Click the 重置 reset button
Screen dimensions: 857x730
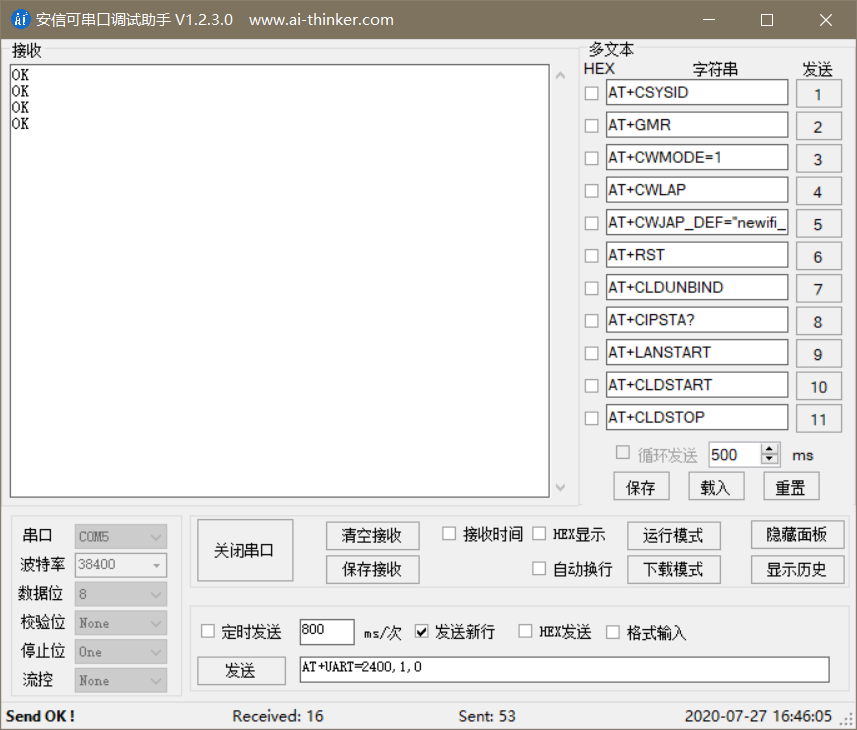point(791,486)
